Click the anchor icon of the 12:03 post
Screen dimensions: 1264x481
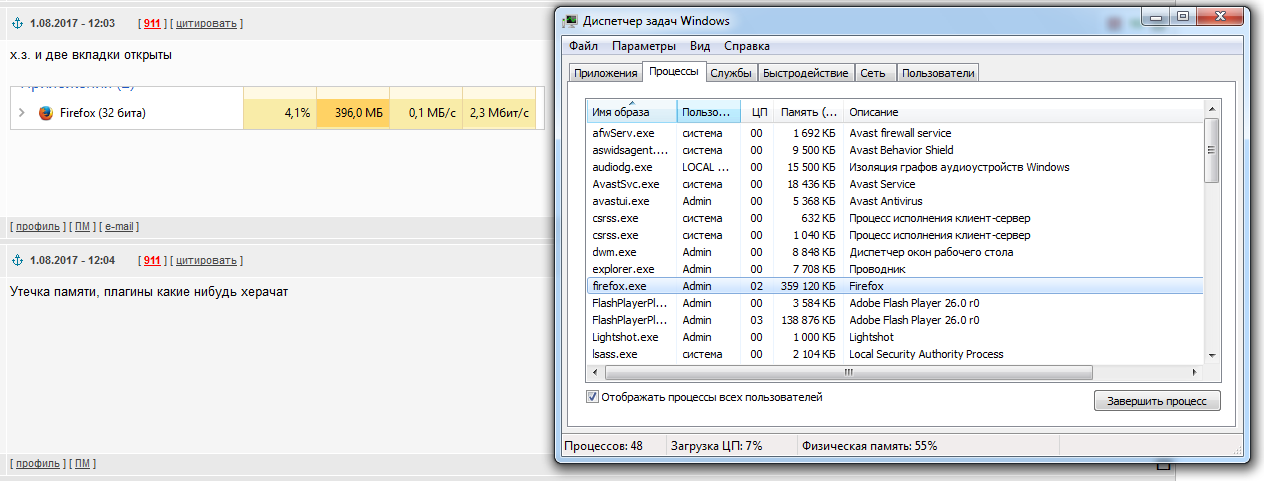[16, 23]
